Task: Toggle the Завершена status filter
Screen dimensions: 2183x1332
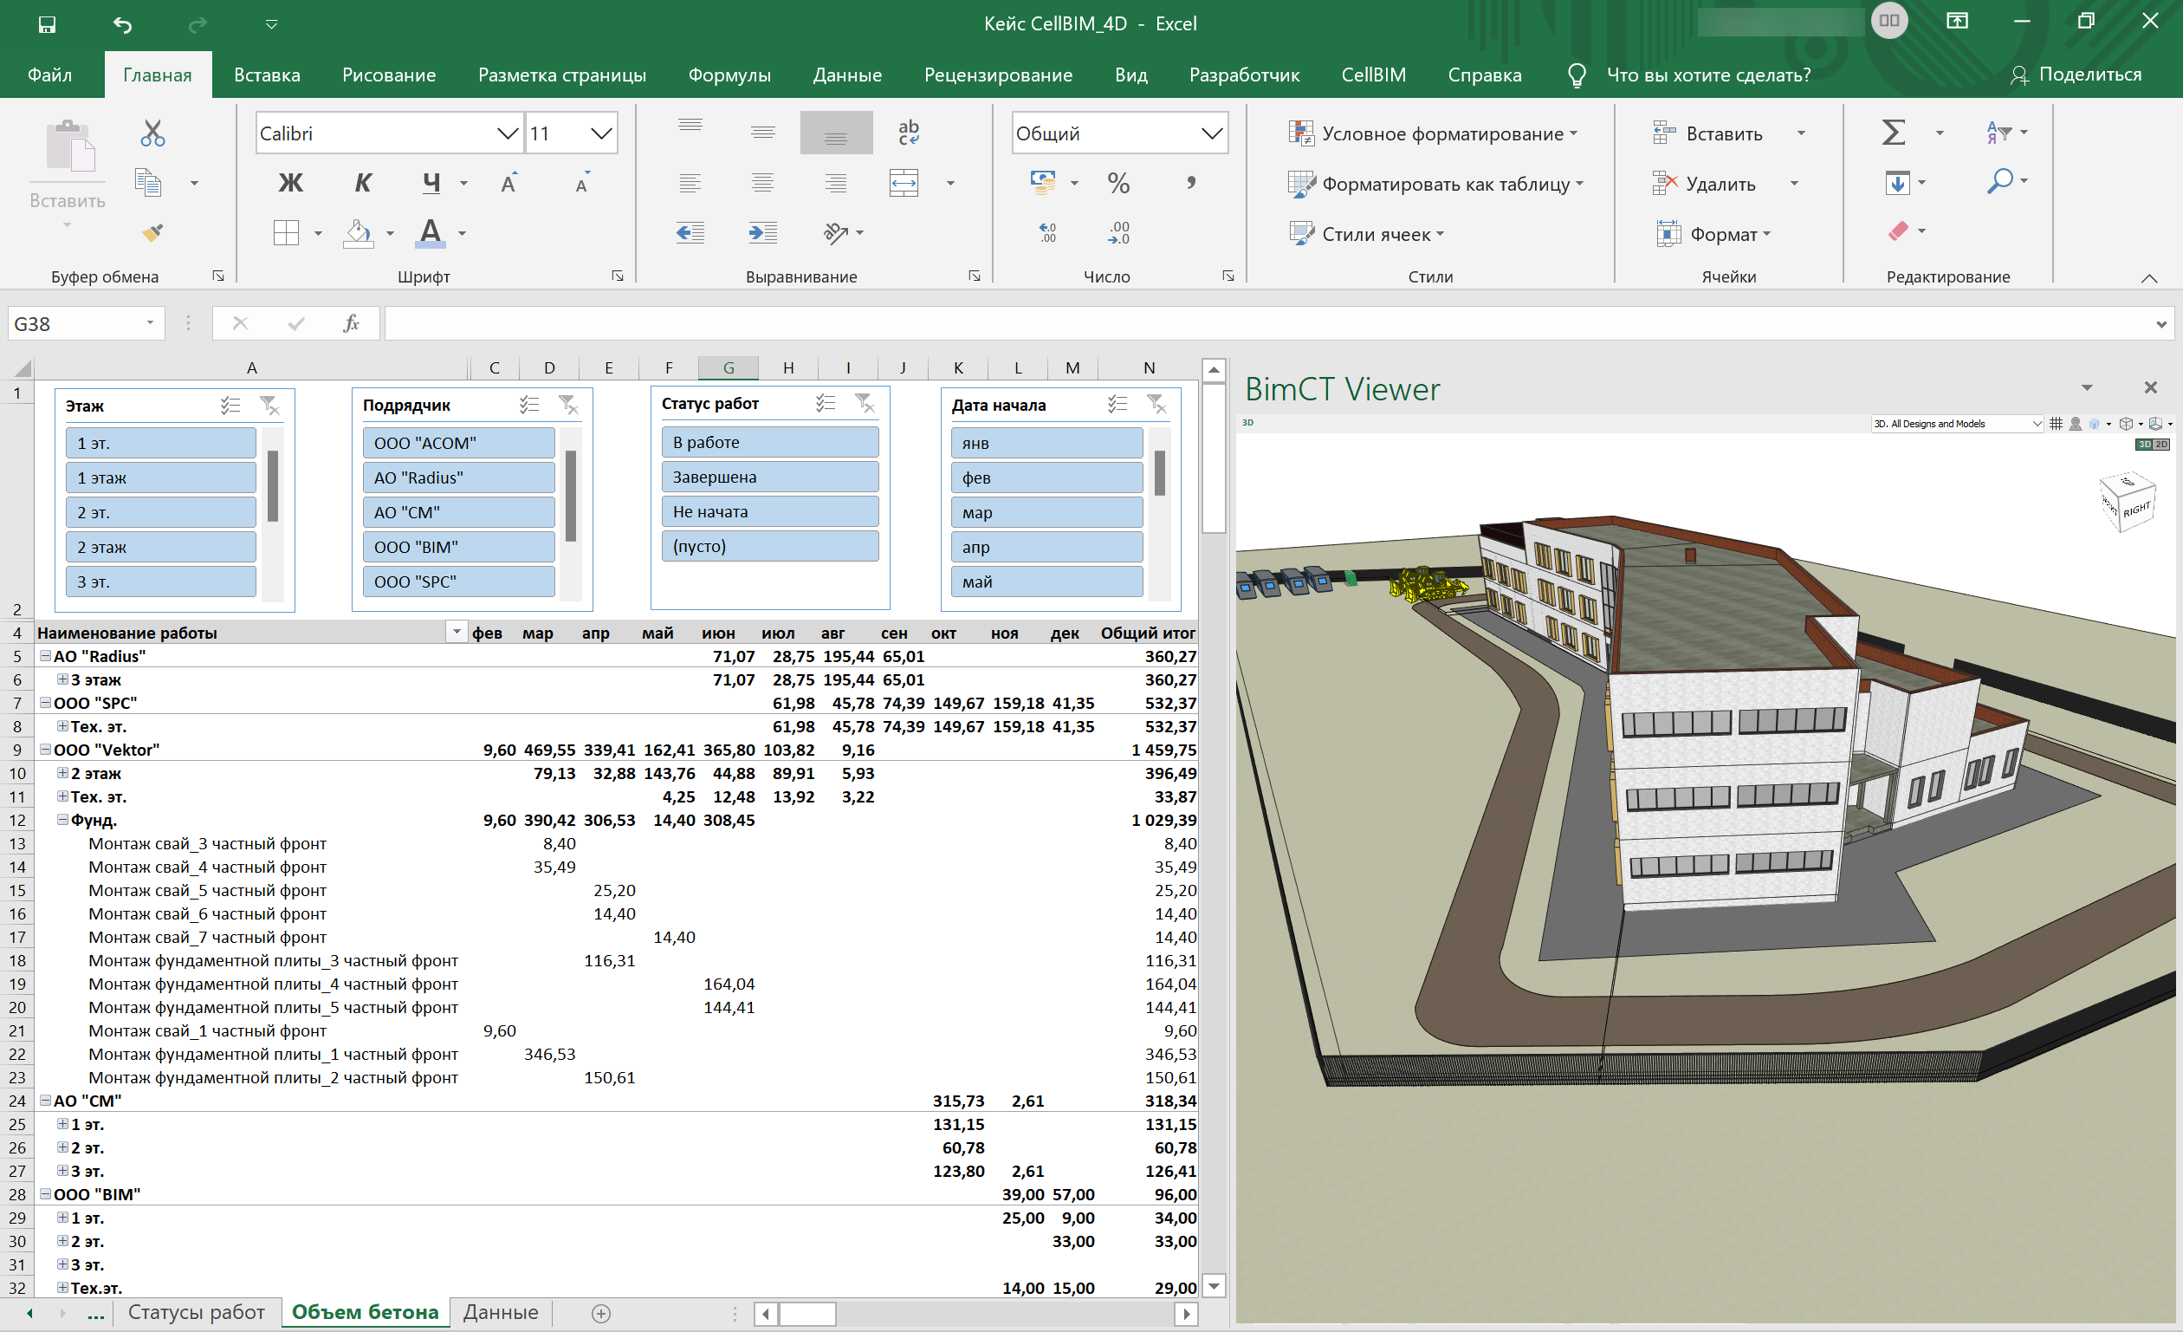Action: pyautogui.click(x=769, y=476)
